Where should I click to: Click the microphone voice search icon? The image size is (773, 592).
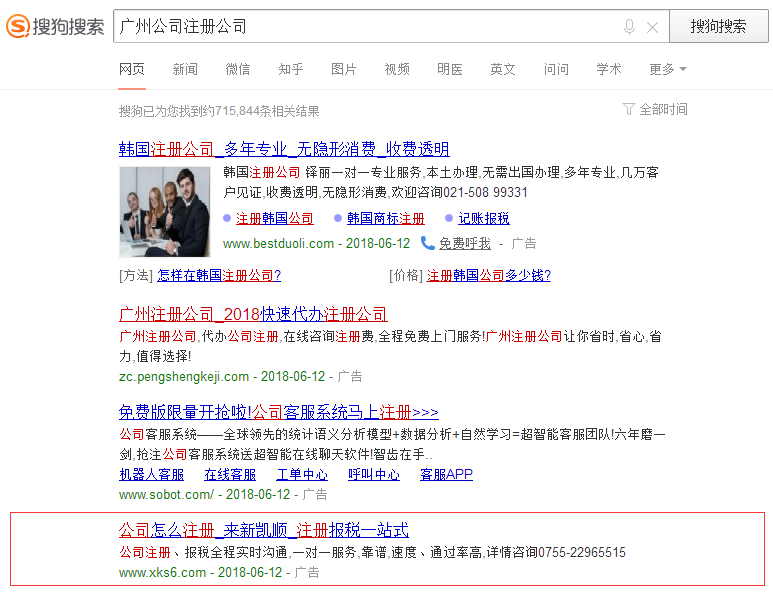pos(629,27)
